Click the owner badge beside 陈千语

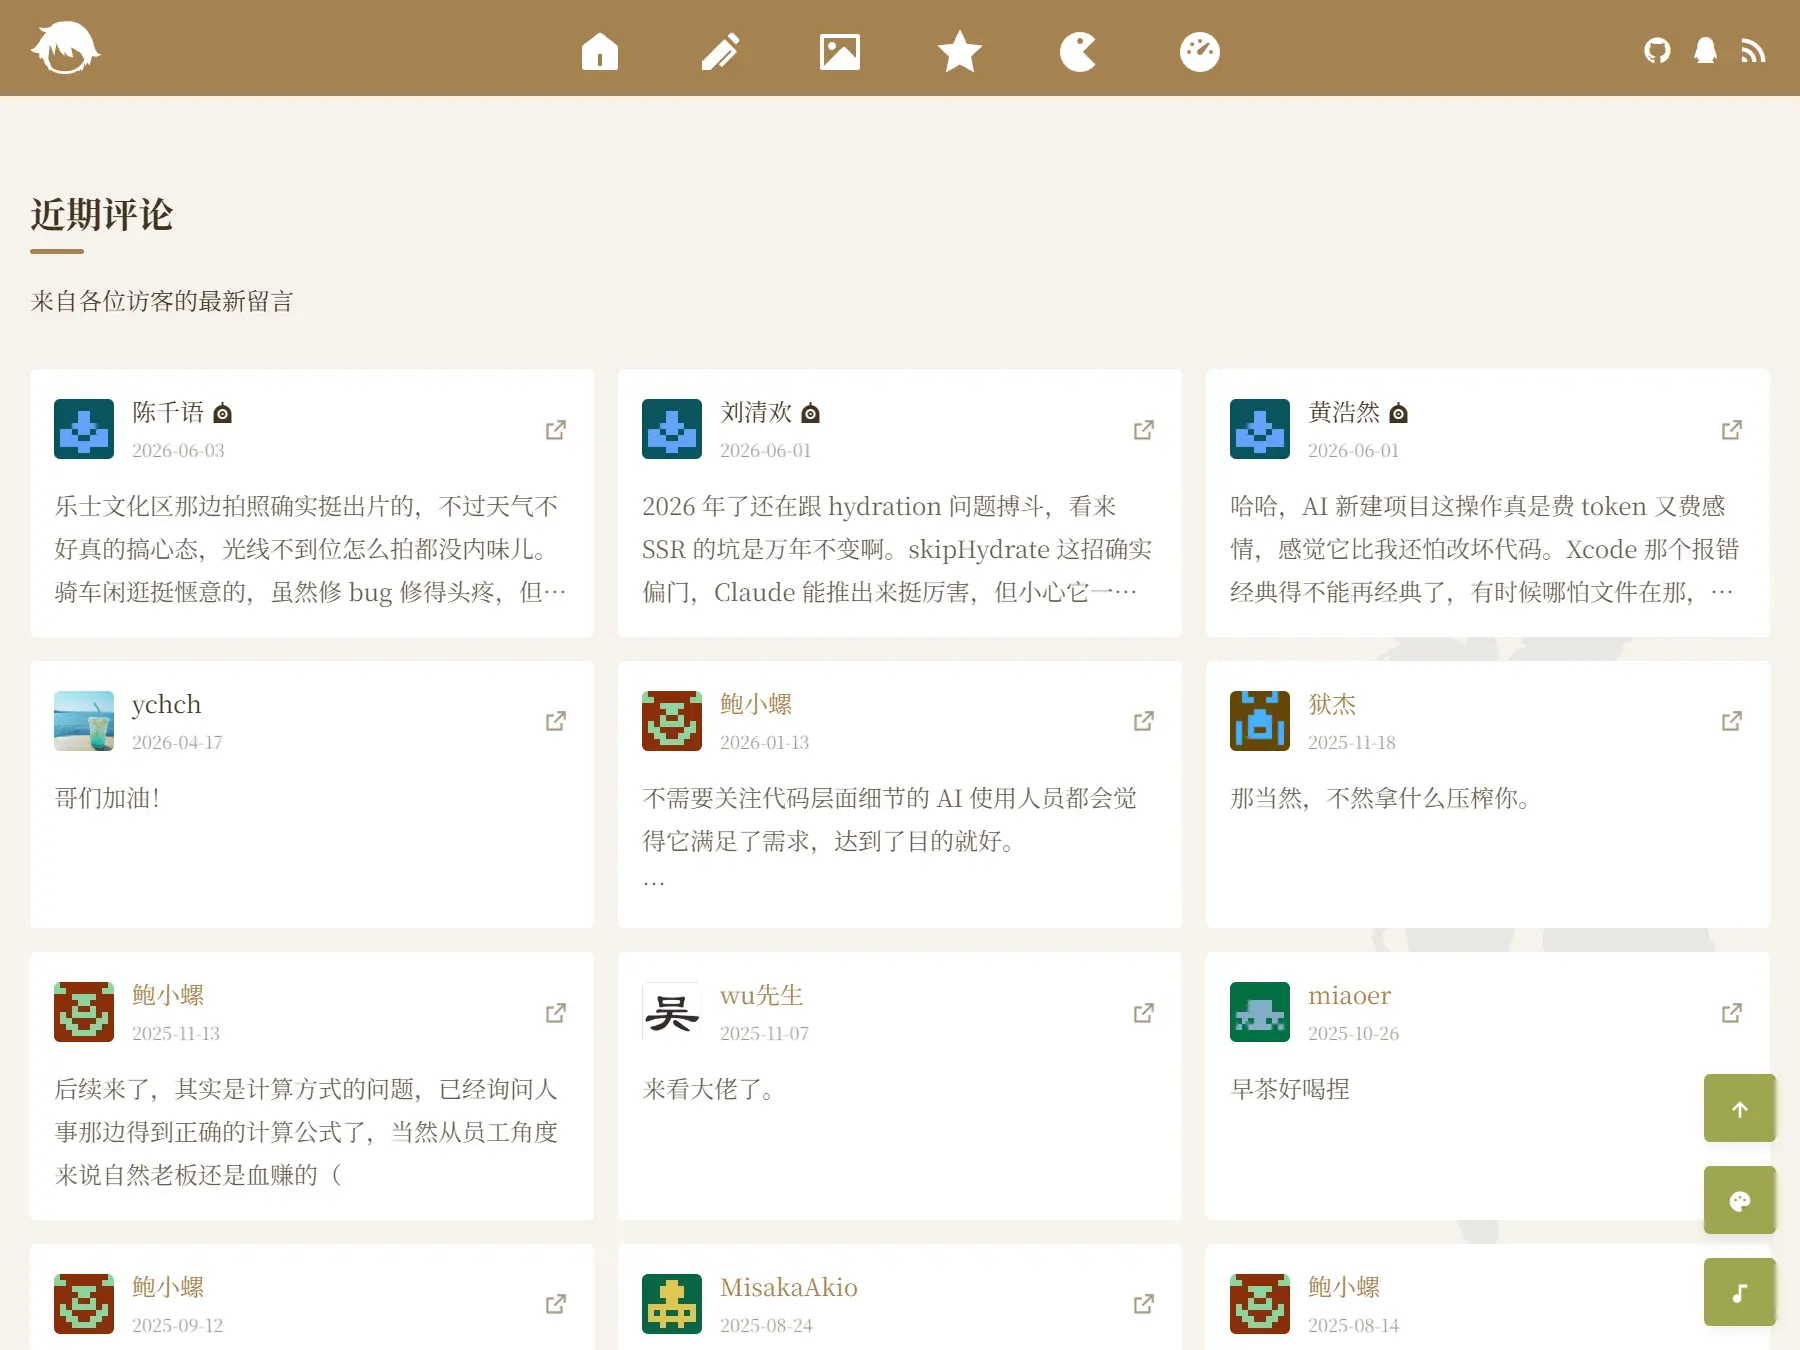coord(223,413)
